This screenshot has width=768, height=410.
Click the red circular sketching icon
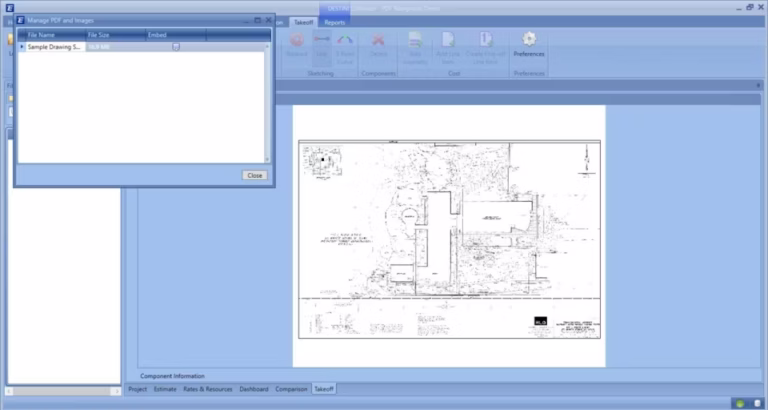tap(297, 39)
